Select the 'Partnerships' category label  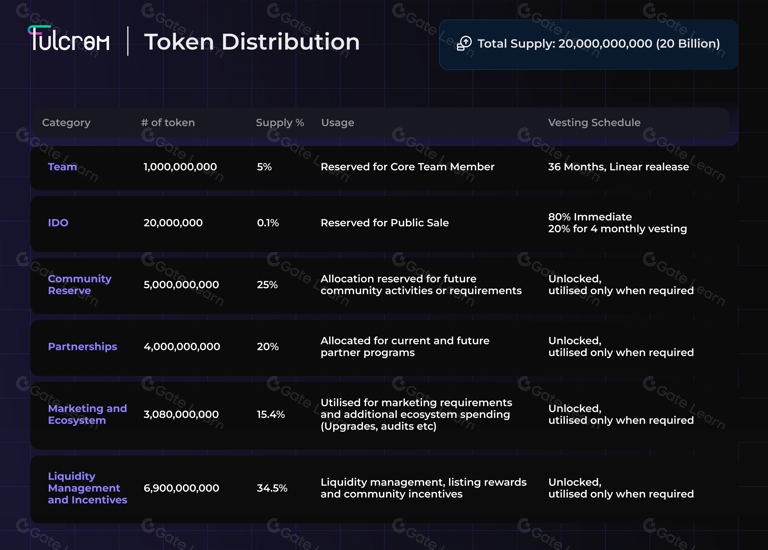[x=82, y=347]
